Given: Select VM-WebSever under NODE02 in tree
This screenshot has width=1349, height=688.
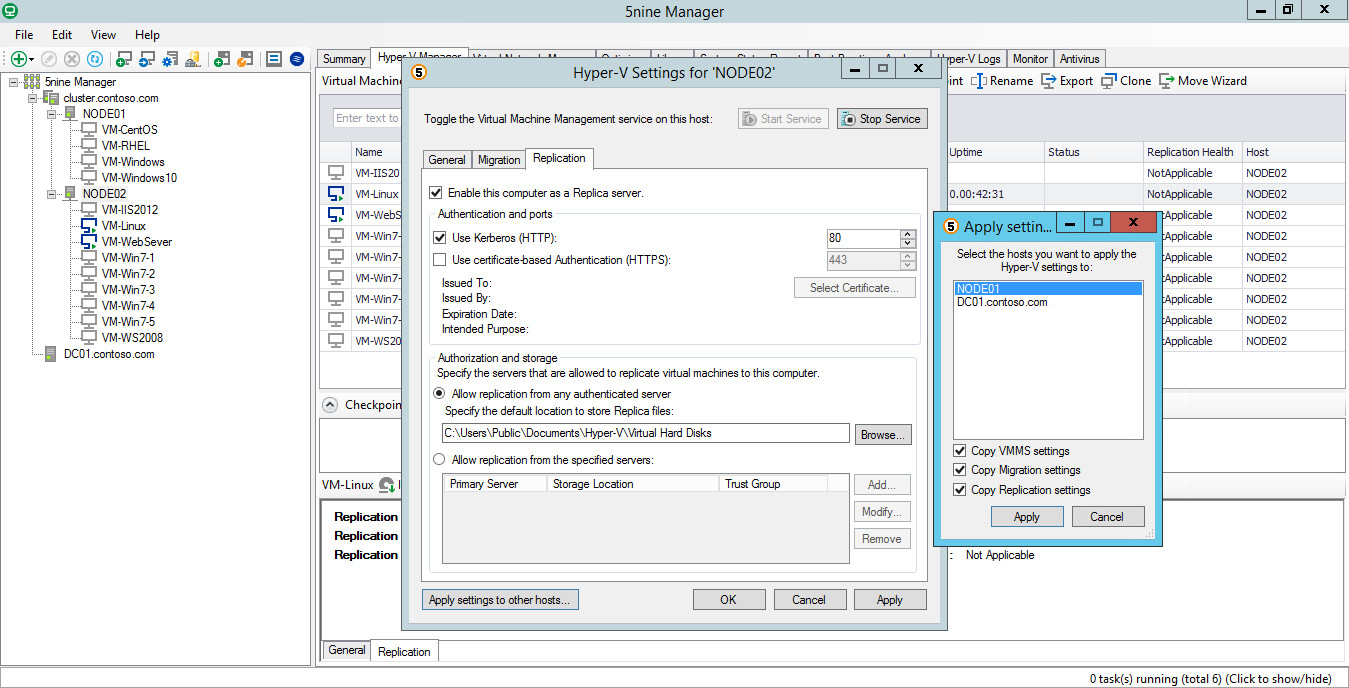Looking at the screenshot, I should (137, 242).
